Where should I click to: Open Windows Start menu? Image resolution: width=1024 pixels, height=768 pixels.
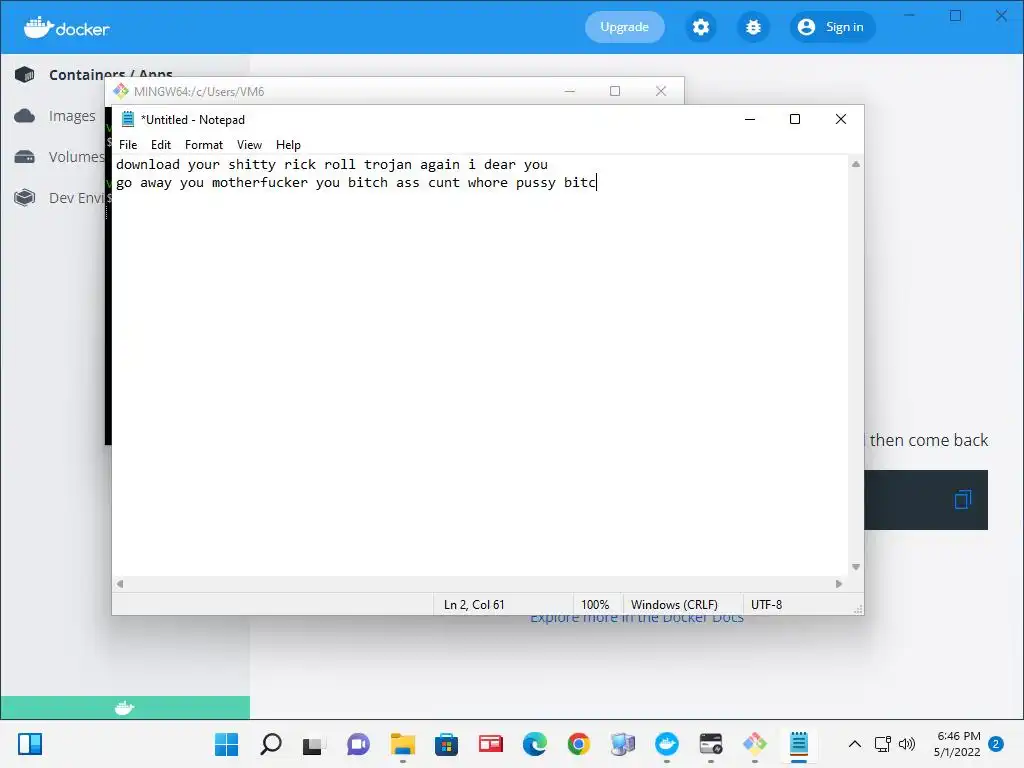tap(227, 744)
